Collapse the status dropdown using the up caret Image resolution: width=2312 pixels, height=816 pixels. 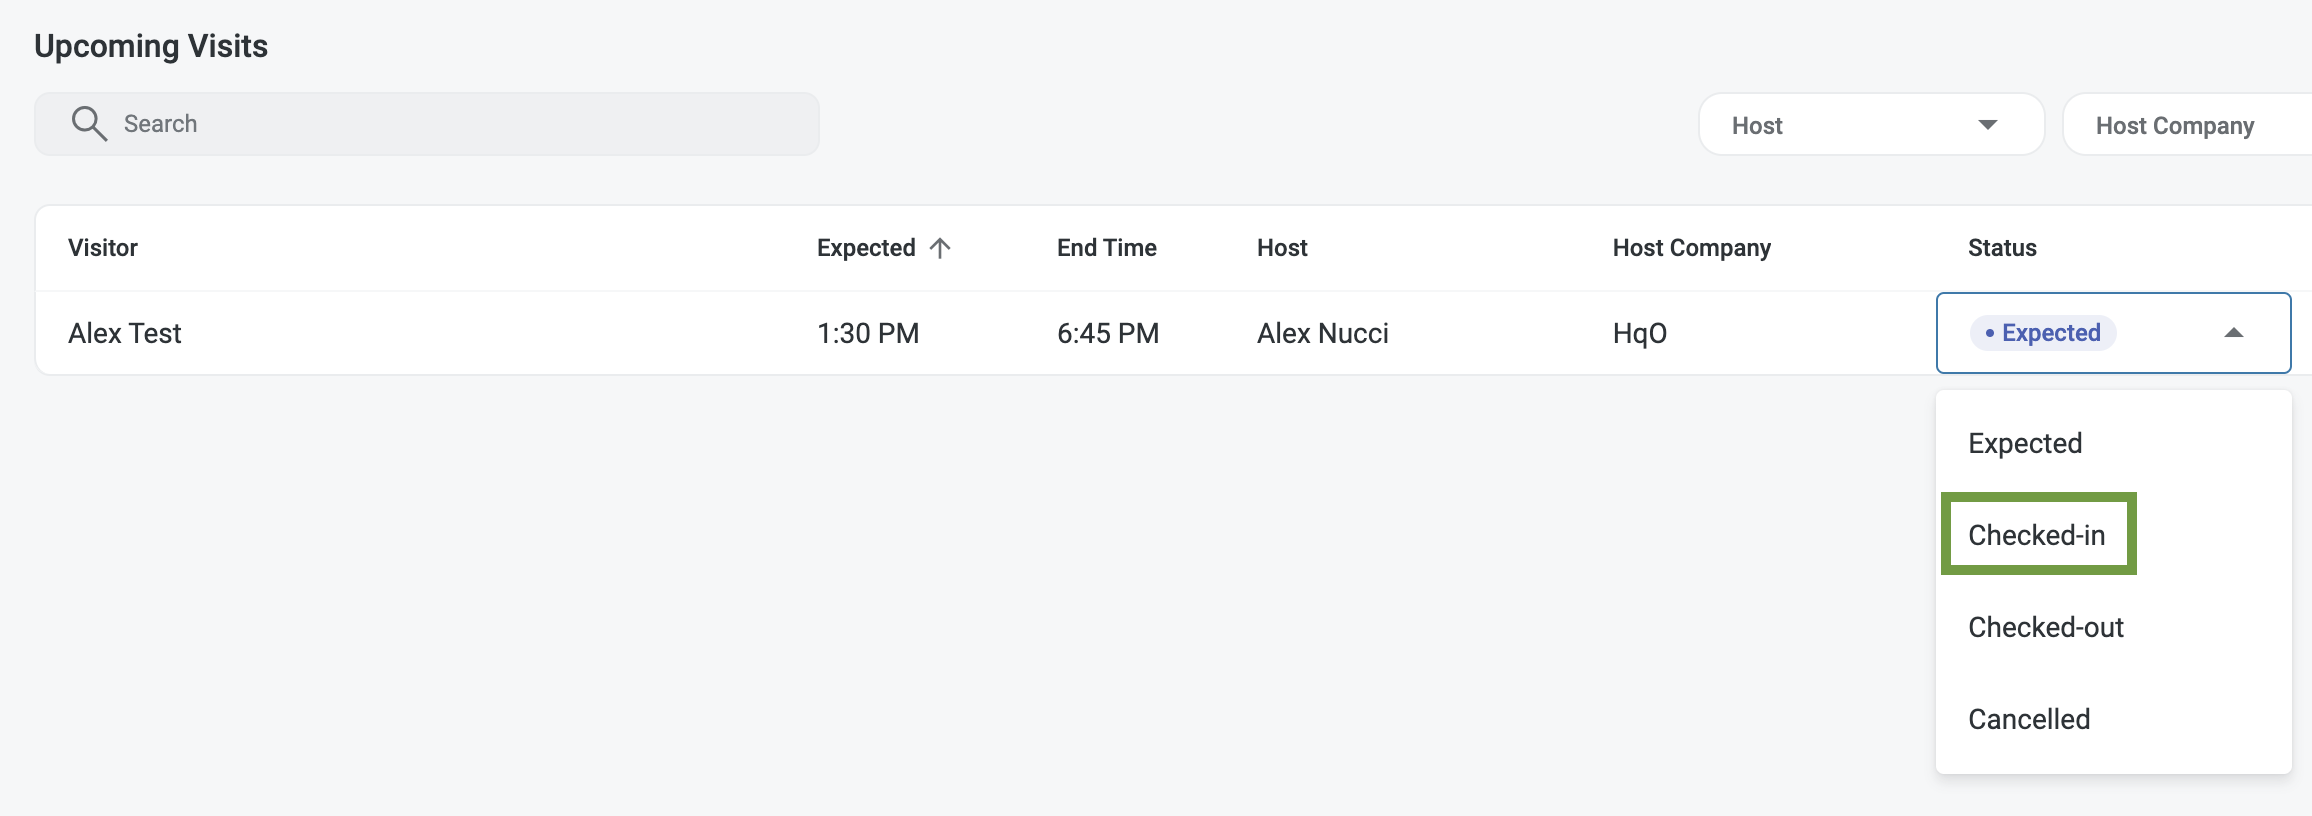(x=2233, y=333)
